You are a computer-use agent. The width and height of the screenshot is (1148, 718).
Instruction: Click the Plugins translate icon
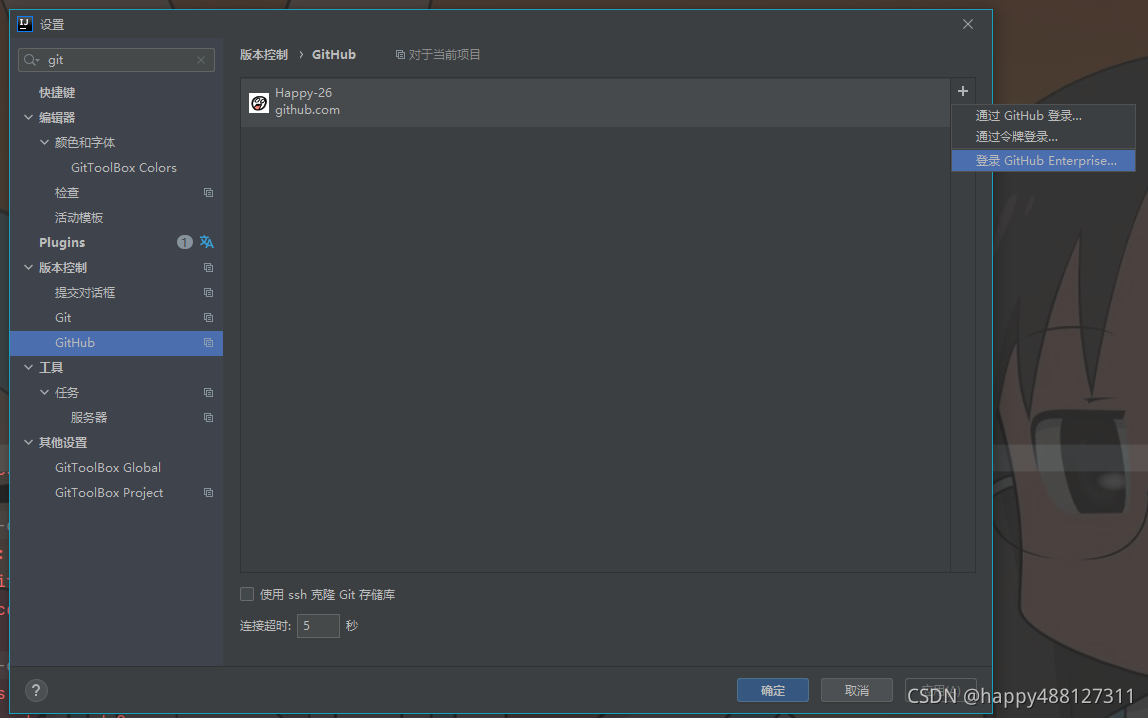pyautogui.click(x=206, y=242)
